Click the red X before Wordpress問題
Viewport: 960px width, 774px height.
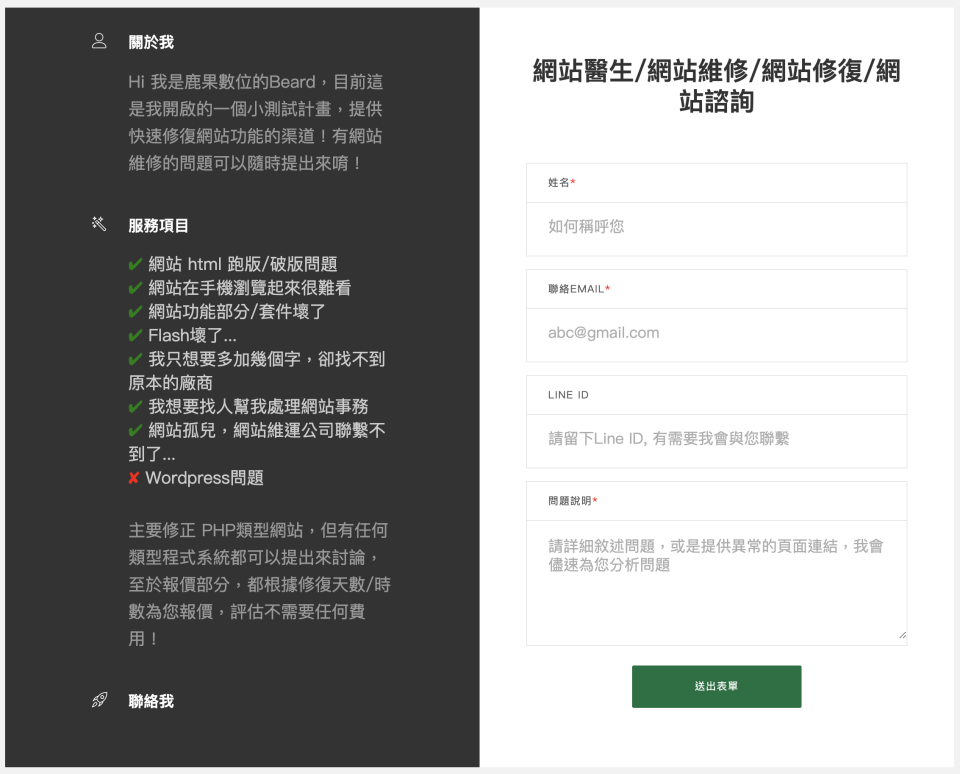[134, 478]
